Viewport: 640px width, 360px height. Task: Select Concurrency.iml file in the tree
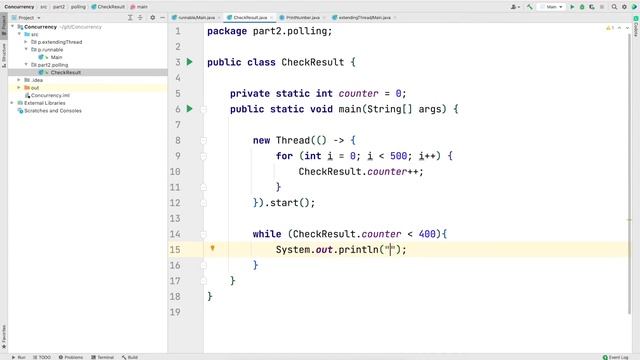(50, 95)
